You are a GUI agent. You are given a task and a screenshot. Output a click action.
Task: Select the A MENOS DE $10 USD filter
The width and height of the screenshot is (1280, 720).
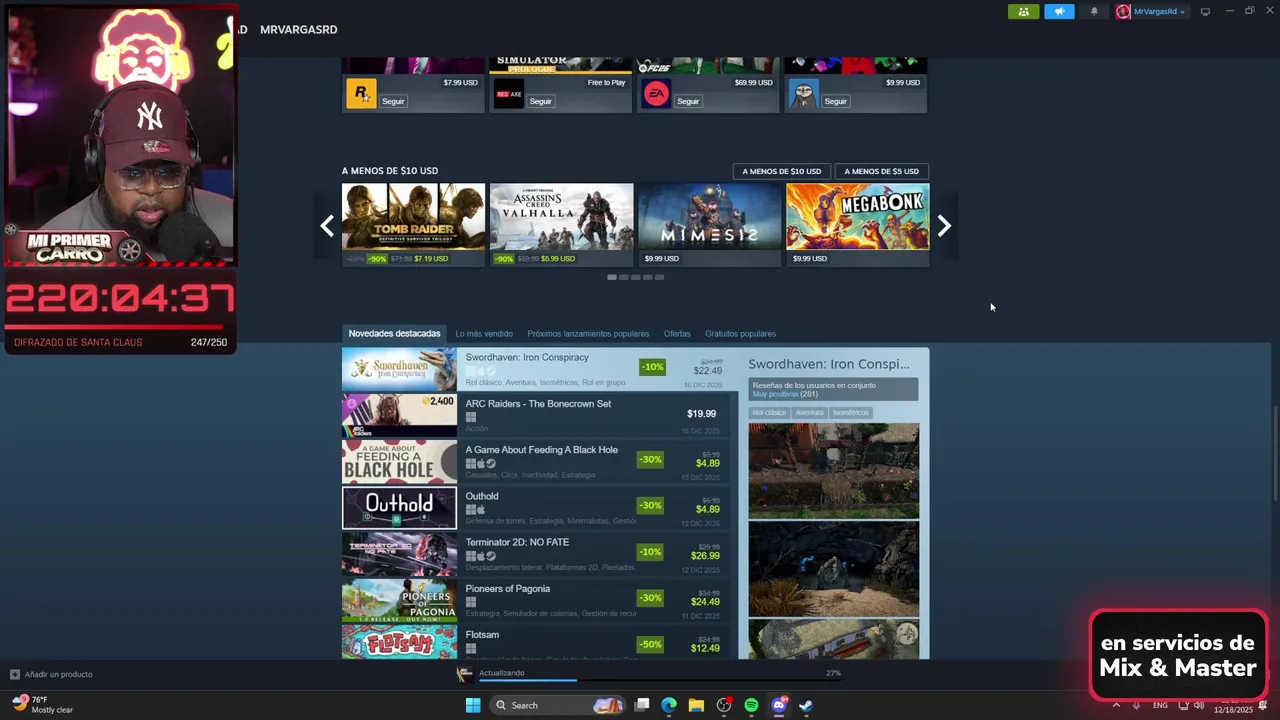[781, 171]
